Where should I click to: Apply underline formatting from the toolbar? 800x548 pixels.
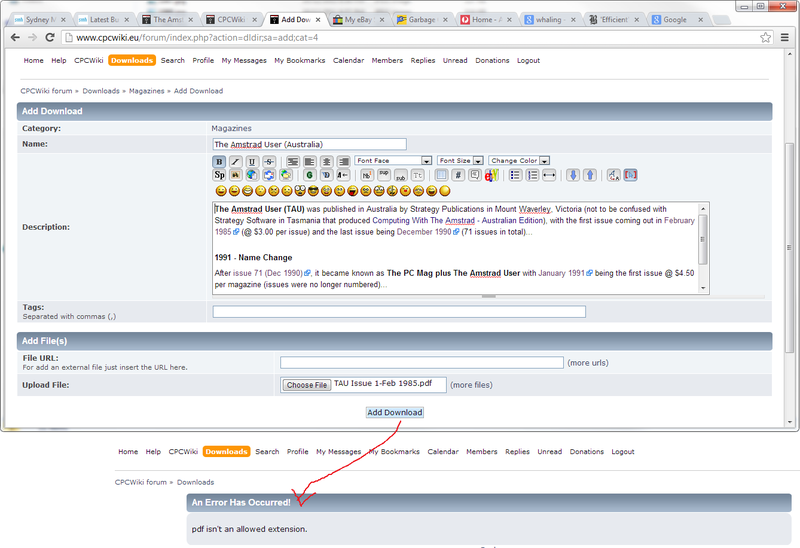coord(252,161)
